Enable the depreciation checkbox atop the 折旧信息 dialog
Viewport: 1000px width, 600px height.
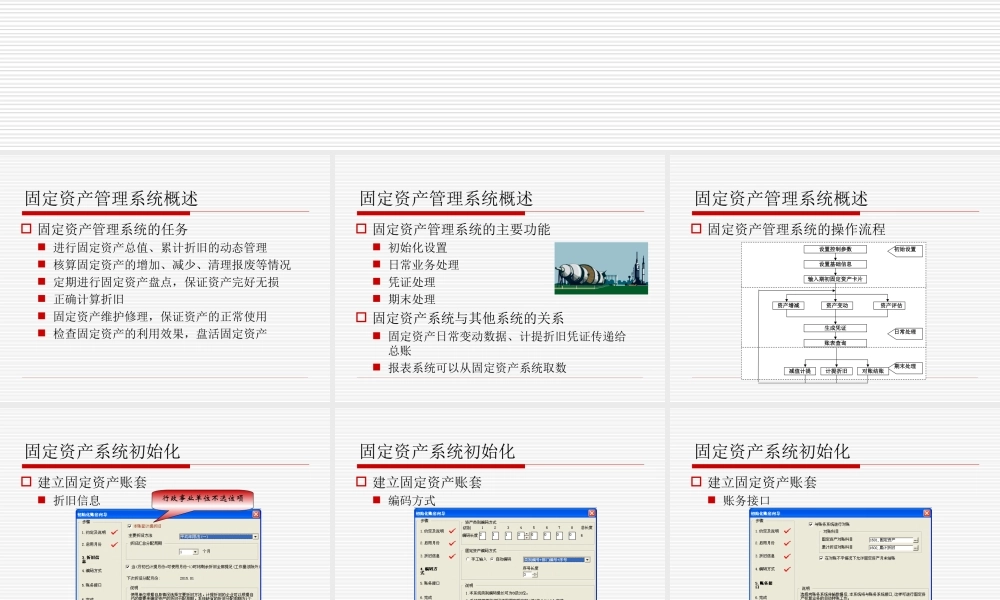[x=130, y=524]
